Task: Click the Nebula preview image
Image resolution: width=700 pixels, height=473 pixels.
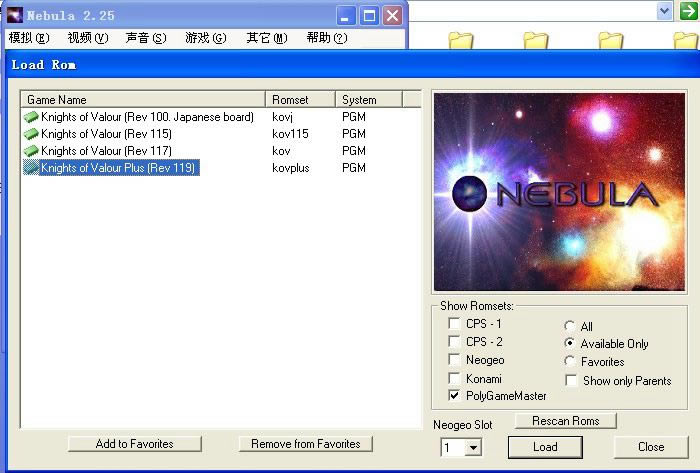Action: (x=559, y=192)
